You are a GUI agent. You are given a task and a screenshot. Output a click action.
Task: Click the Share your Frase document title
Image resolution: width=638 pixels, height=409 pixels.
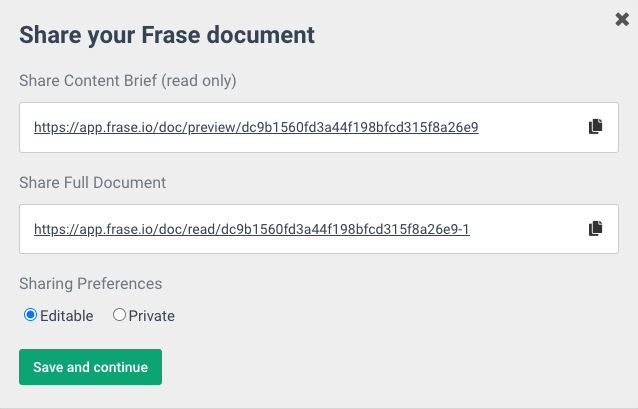[x=167, y=35]
